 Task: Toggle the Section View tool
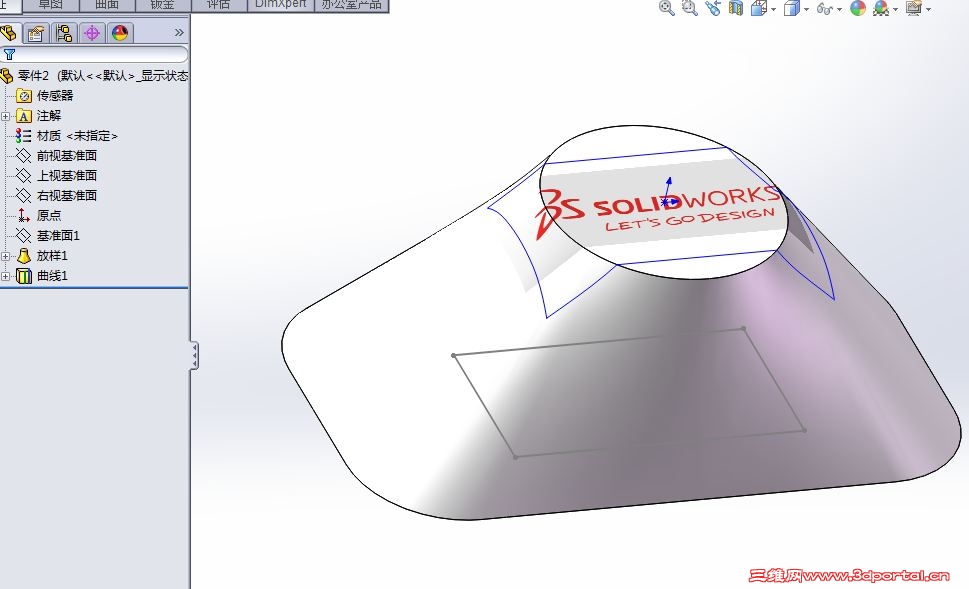(x=735, y=8)
